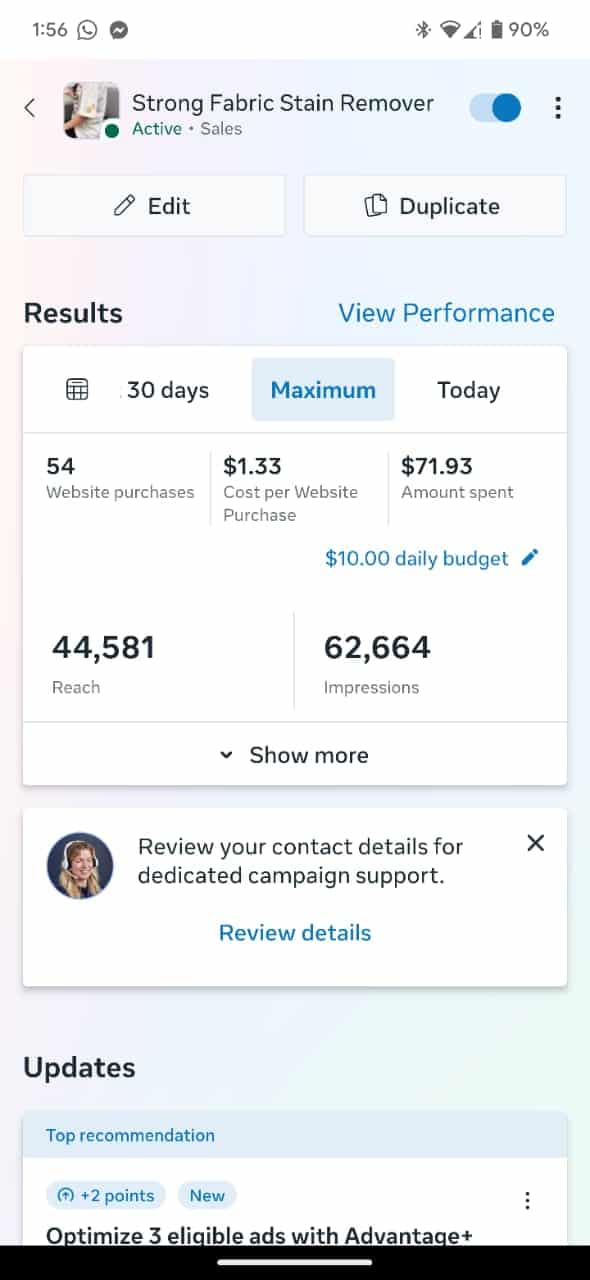Toggle the campaign active switch off
590x1280 pixels.
click(x=496, y=108)
